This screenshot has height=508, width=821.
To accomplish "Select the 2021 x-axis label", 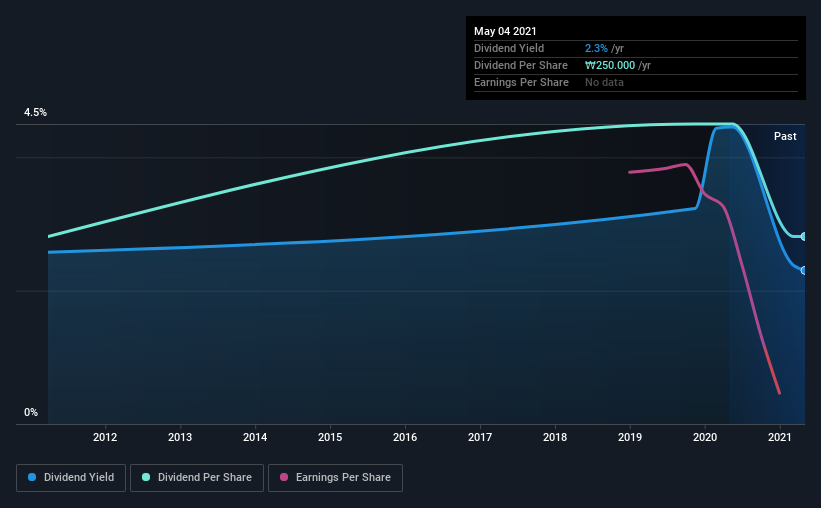I will click(x=780, y=437).
